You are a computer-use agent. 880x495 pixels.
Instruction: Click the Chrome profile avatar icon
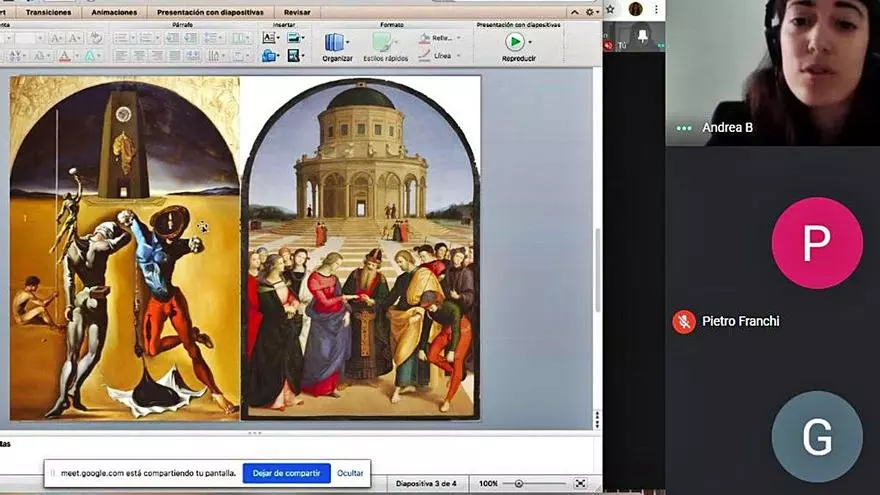point(635,9)
